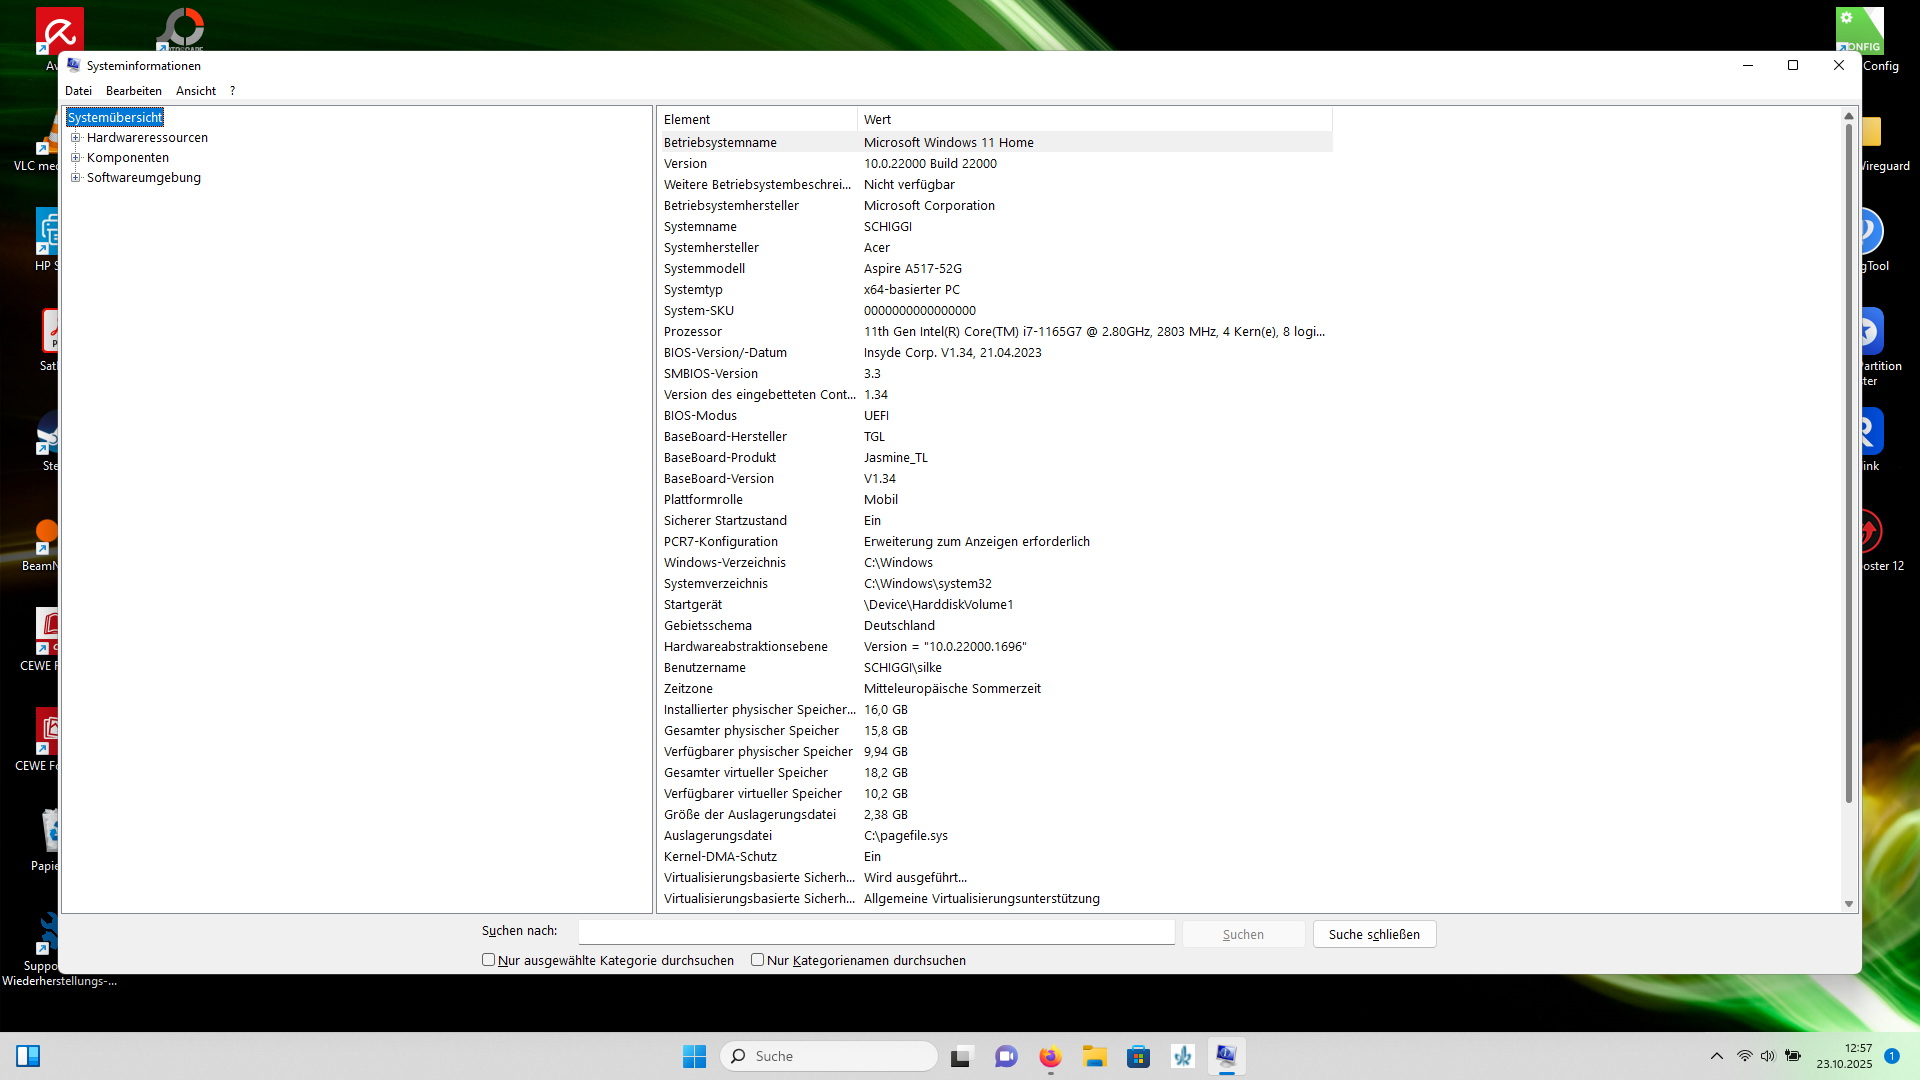
Task: Open the ? help menu
Action: (x=232, y=91)
